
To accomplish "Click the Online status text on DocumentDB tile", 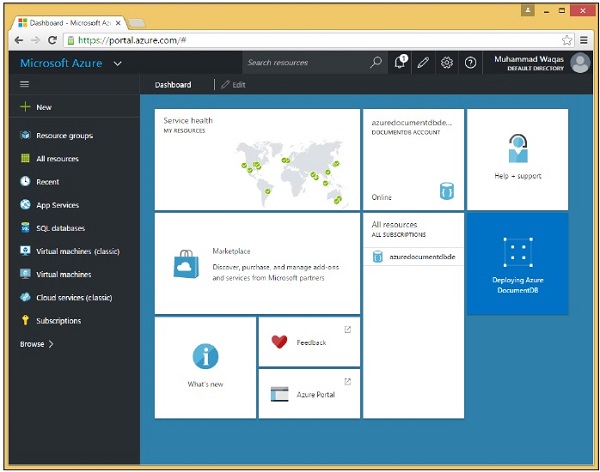I will [x=382, y=197].
